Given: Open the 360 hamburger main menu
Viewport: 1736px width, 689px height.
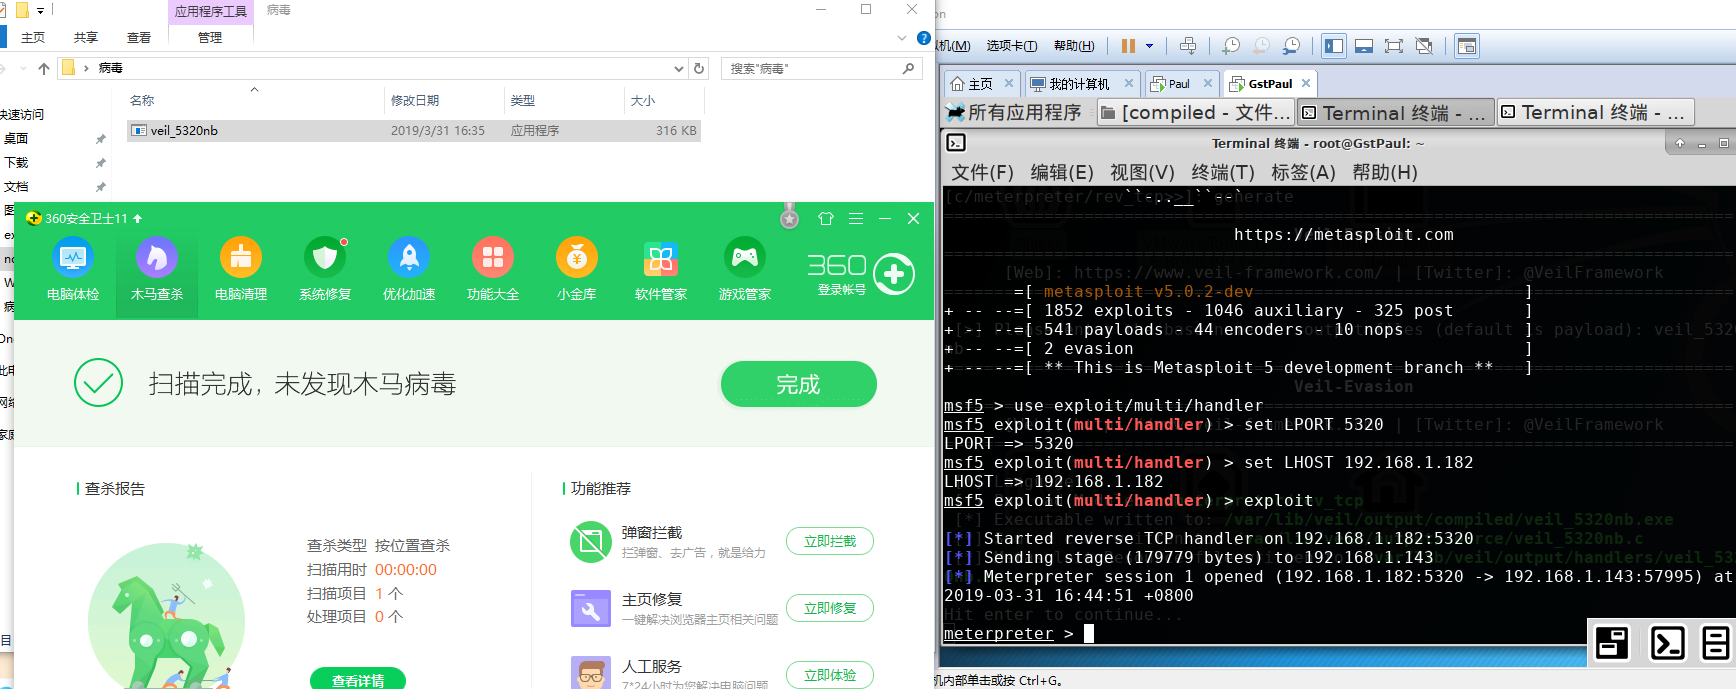Looking at the screenshot, I should (856, 218).
